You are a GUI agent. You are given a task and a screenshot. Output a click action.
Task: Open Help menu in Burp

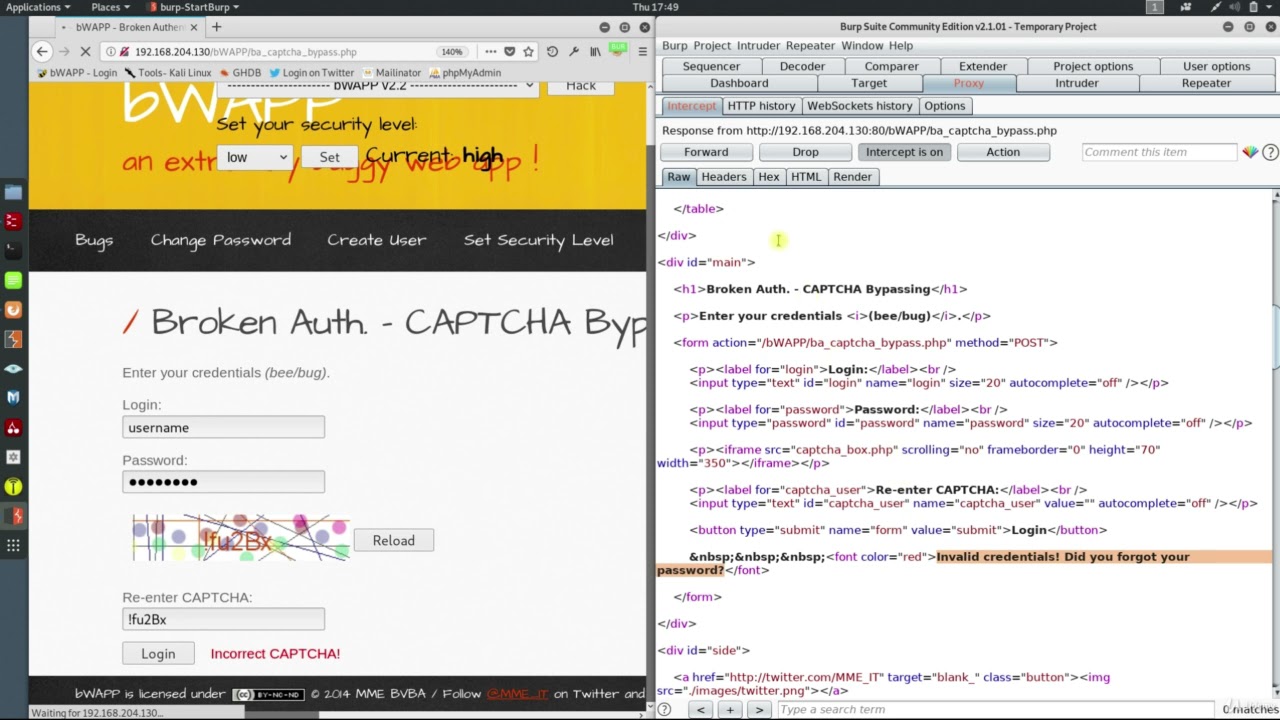pyautogui.click(x=901, y=46)
